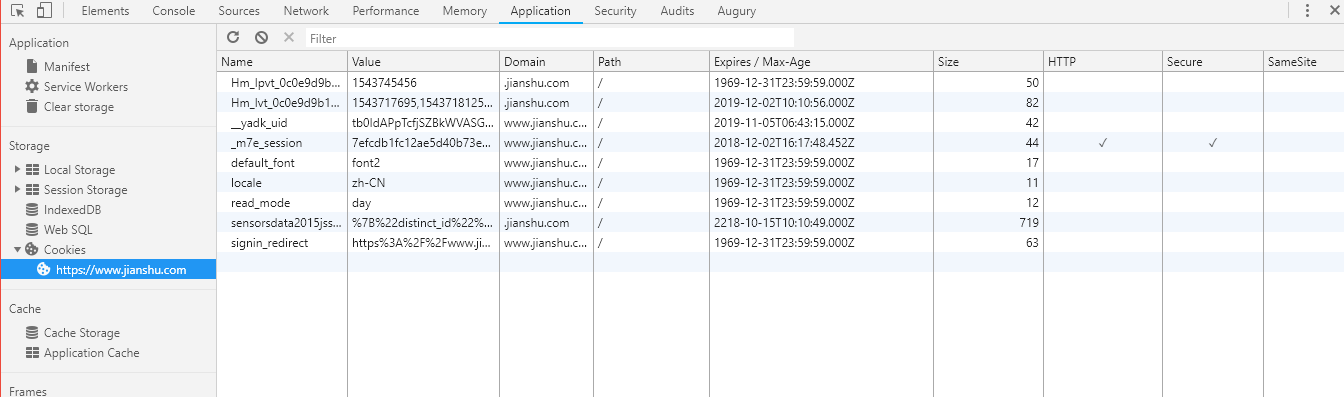This screenshot has height=397, width=1344.
Task: Sort by the Secure column header
Action: 1212,61
